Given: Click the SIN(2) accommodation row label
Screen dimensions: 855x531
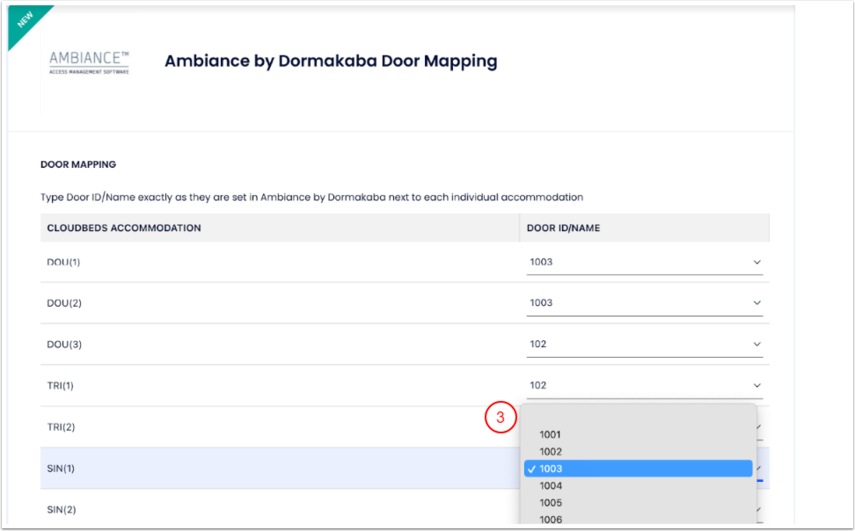Looking at the screenshot, I should [x=61, y=510].
